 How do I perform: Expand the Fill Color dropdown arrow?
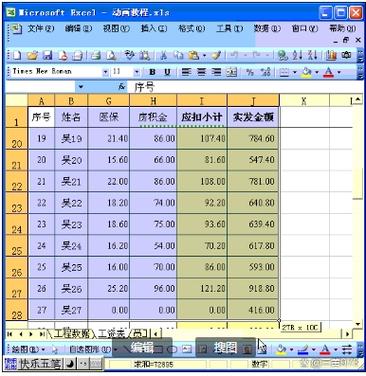pos(317,72)
